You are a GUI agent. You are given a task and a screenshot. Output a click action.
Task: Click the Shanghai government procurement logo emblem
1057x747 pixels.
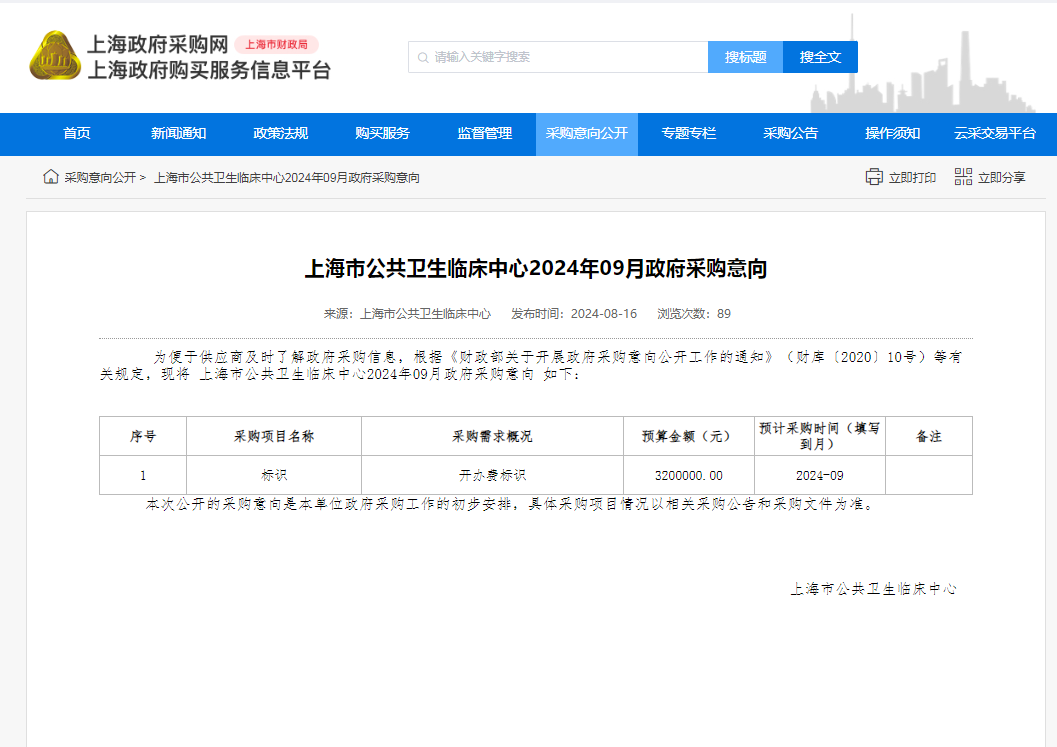55,56
